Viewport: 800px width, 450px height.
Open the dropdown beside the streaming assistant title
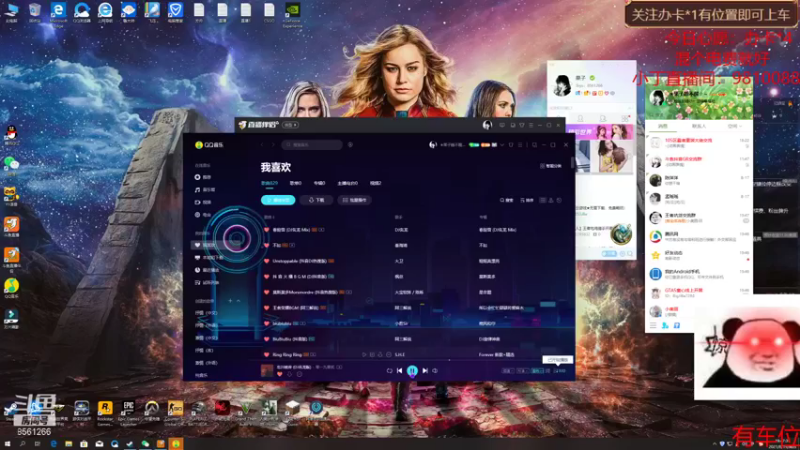[291, 125]
